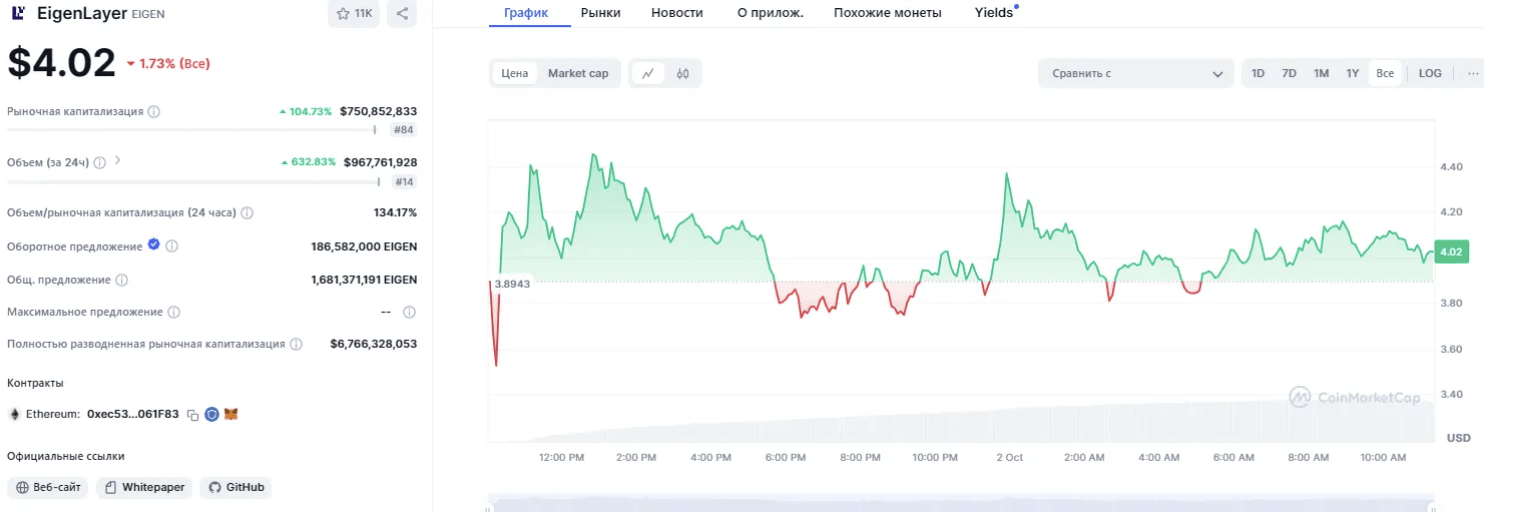Toggle LOG scale on chart
The height and width of the screenshot is (512, 1514).
tap(1430, 73)
